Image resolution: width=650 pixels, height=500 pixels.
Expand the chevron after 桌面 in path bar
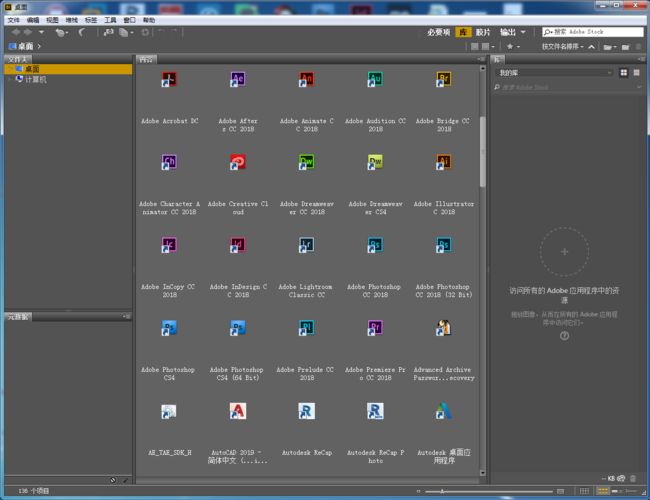pyautogui.click(x=39, y=46)
